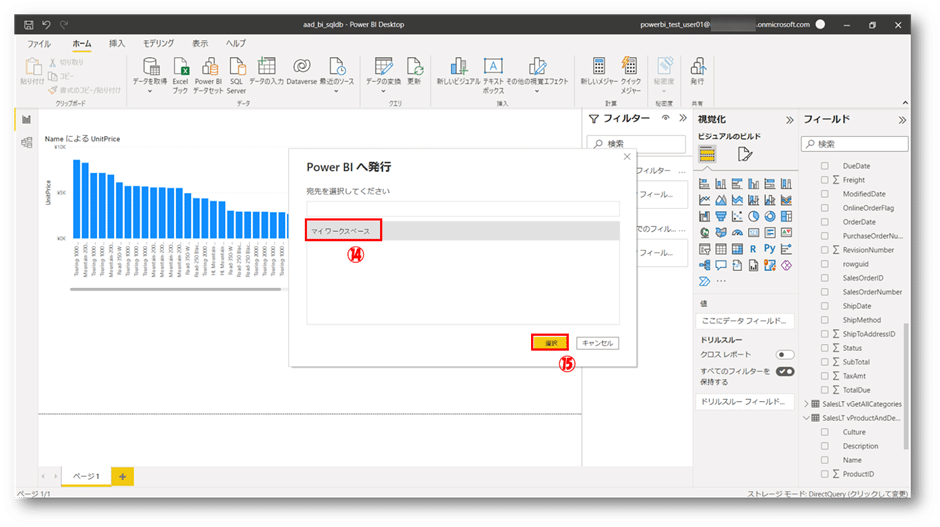Click more visuals ellipsis in visualization pane
940x527 pixels.
click(x=721, y=281)
